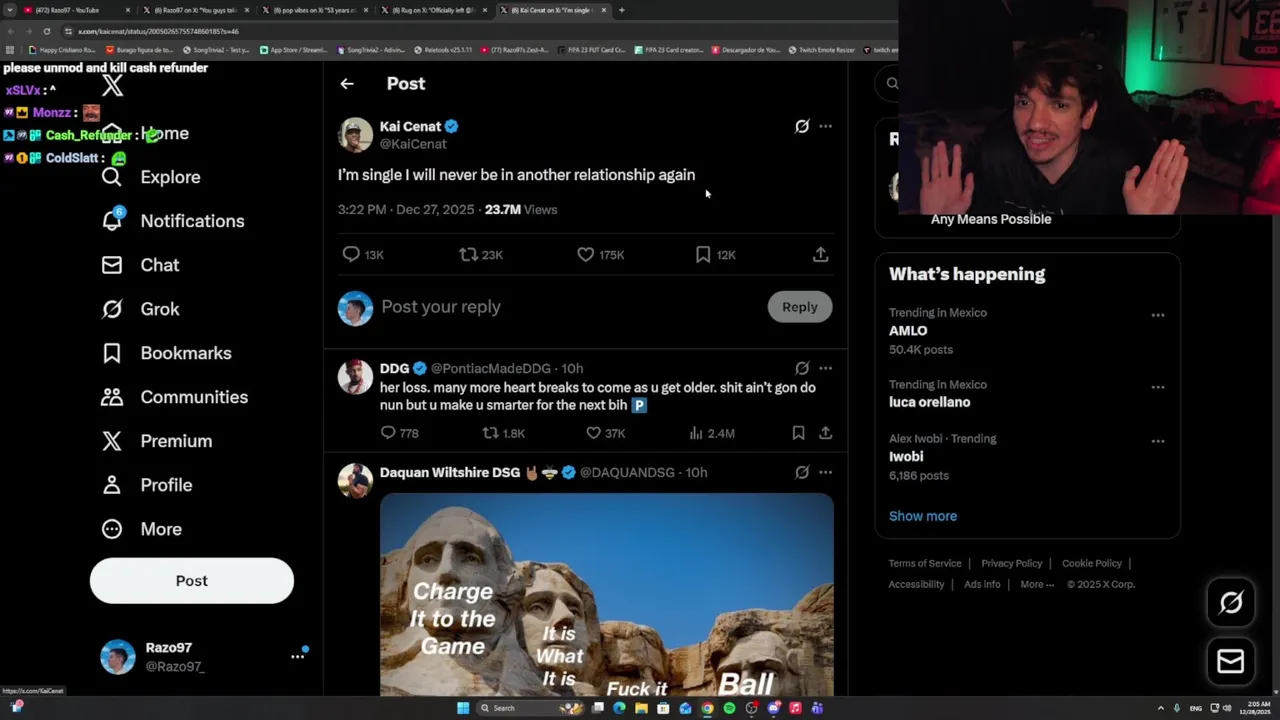Click the X logo at sidebar top

point(113,86)
